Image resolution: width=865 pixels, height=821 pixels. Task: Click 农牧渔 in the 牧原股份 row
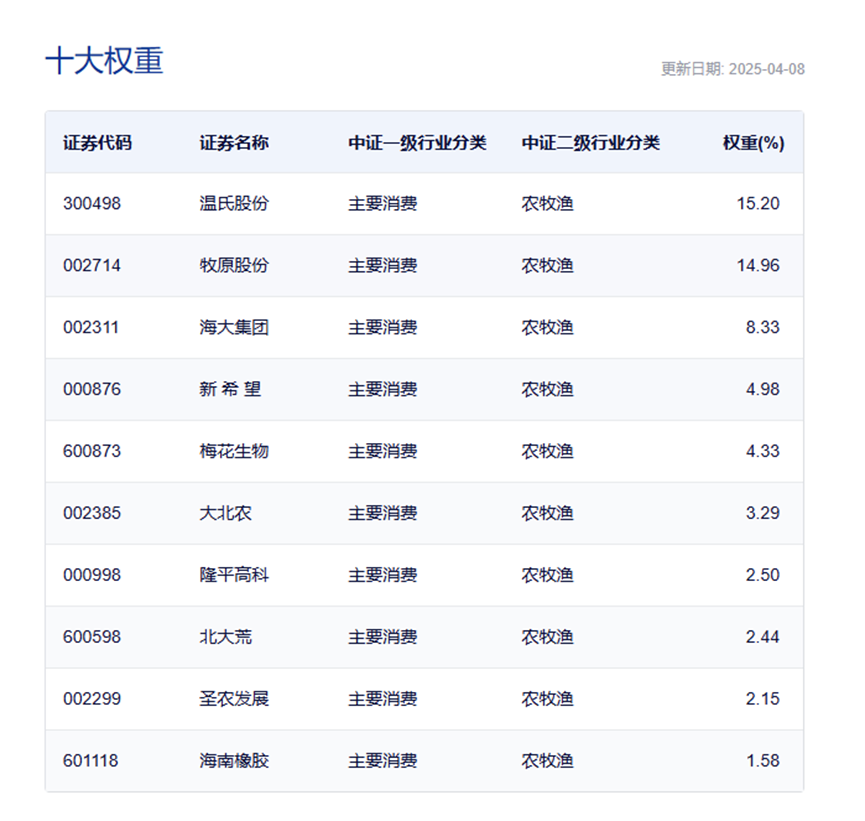pyautogui.click(x=548, y=265)
